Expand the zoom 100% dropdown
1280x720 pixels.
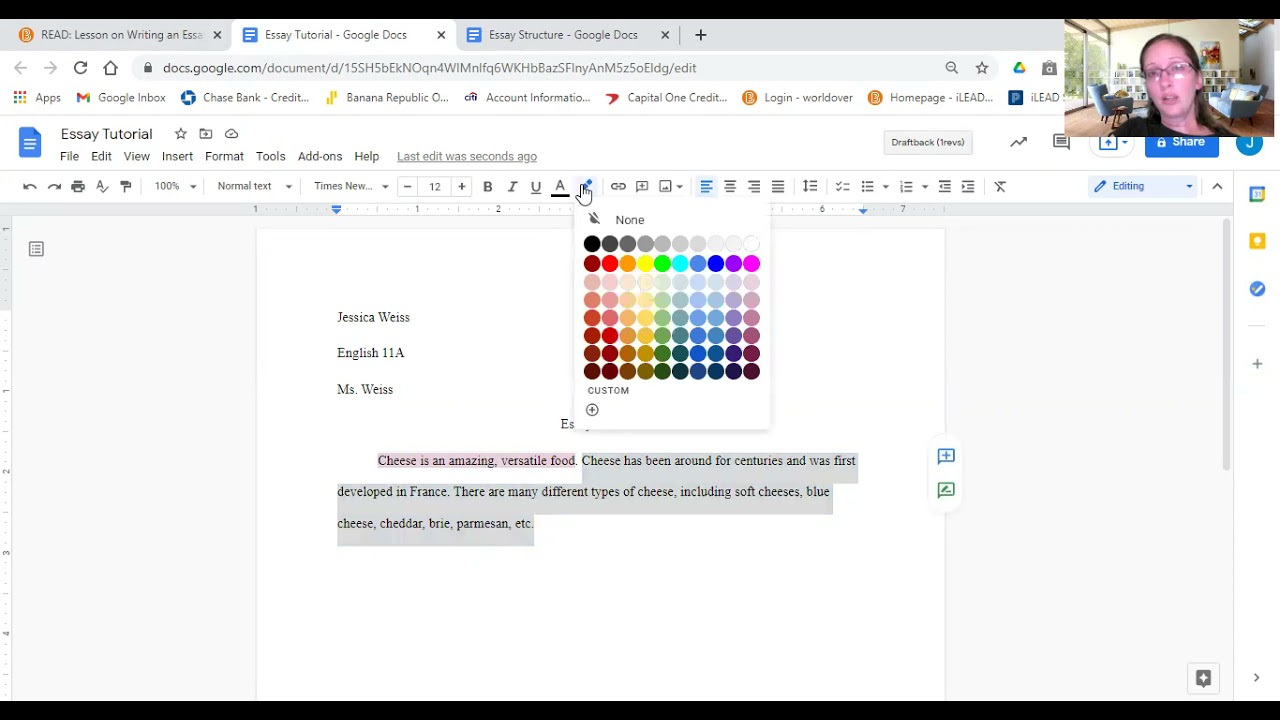(175, 187)
